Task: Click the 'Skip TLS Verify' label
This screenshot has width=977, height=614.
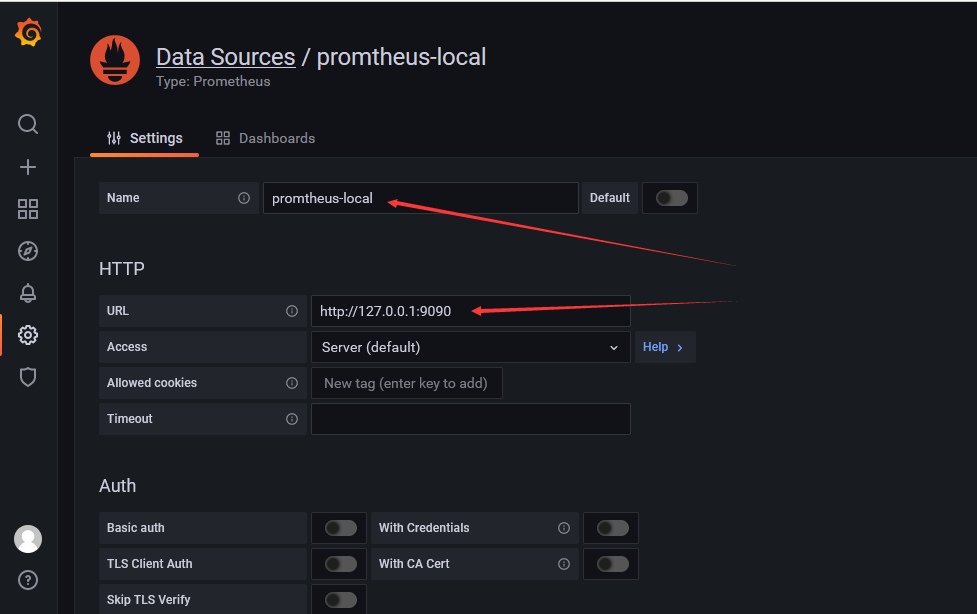Action: pos(148,600)
